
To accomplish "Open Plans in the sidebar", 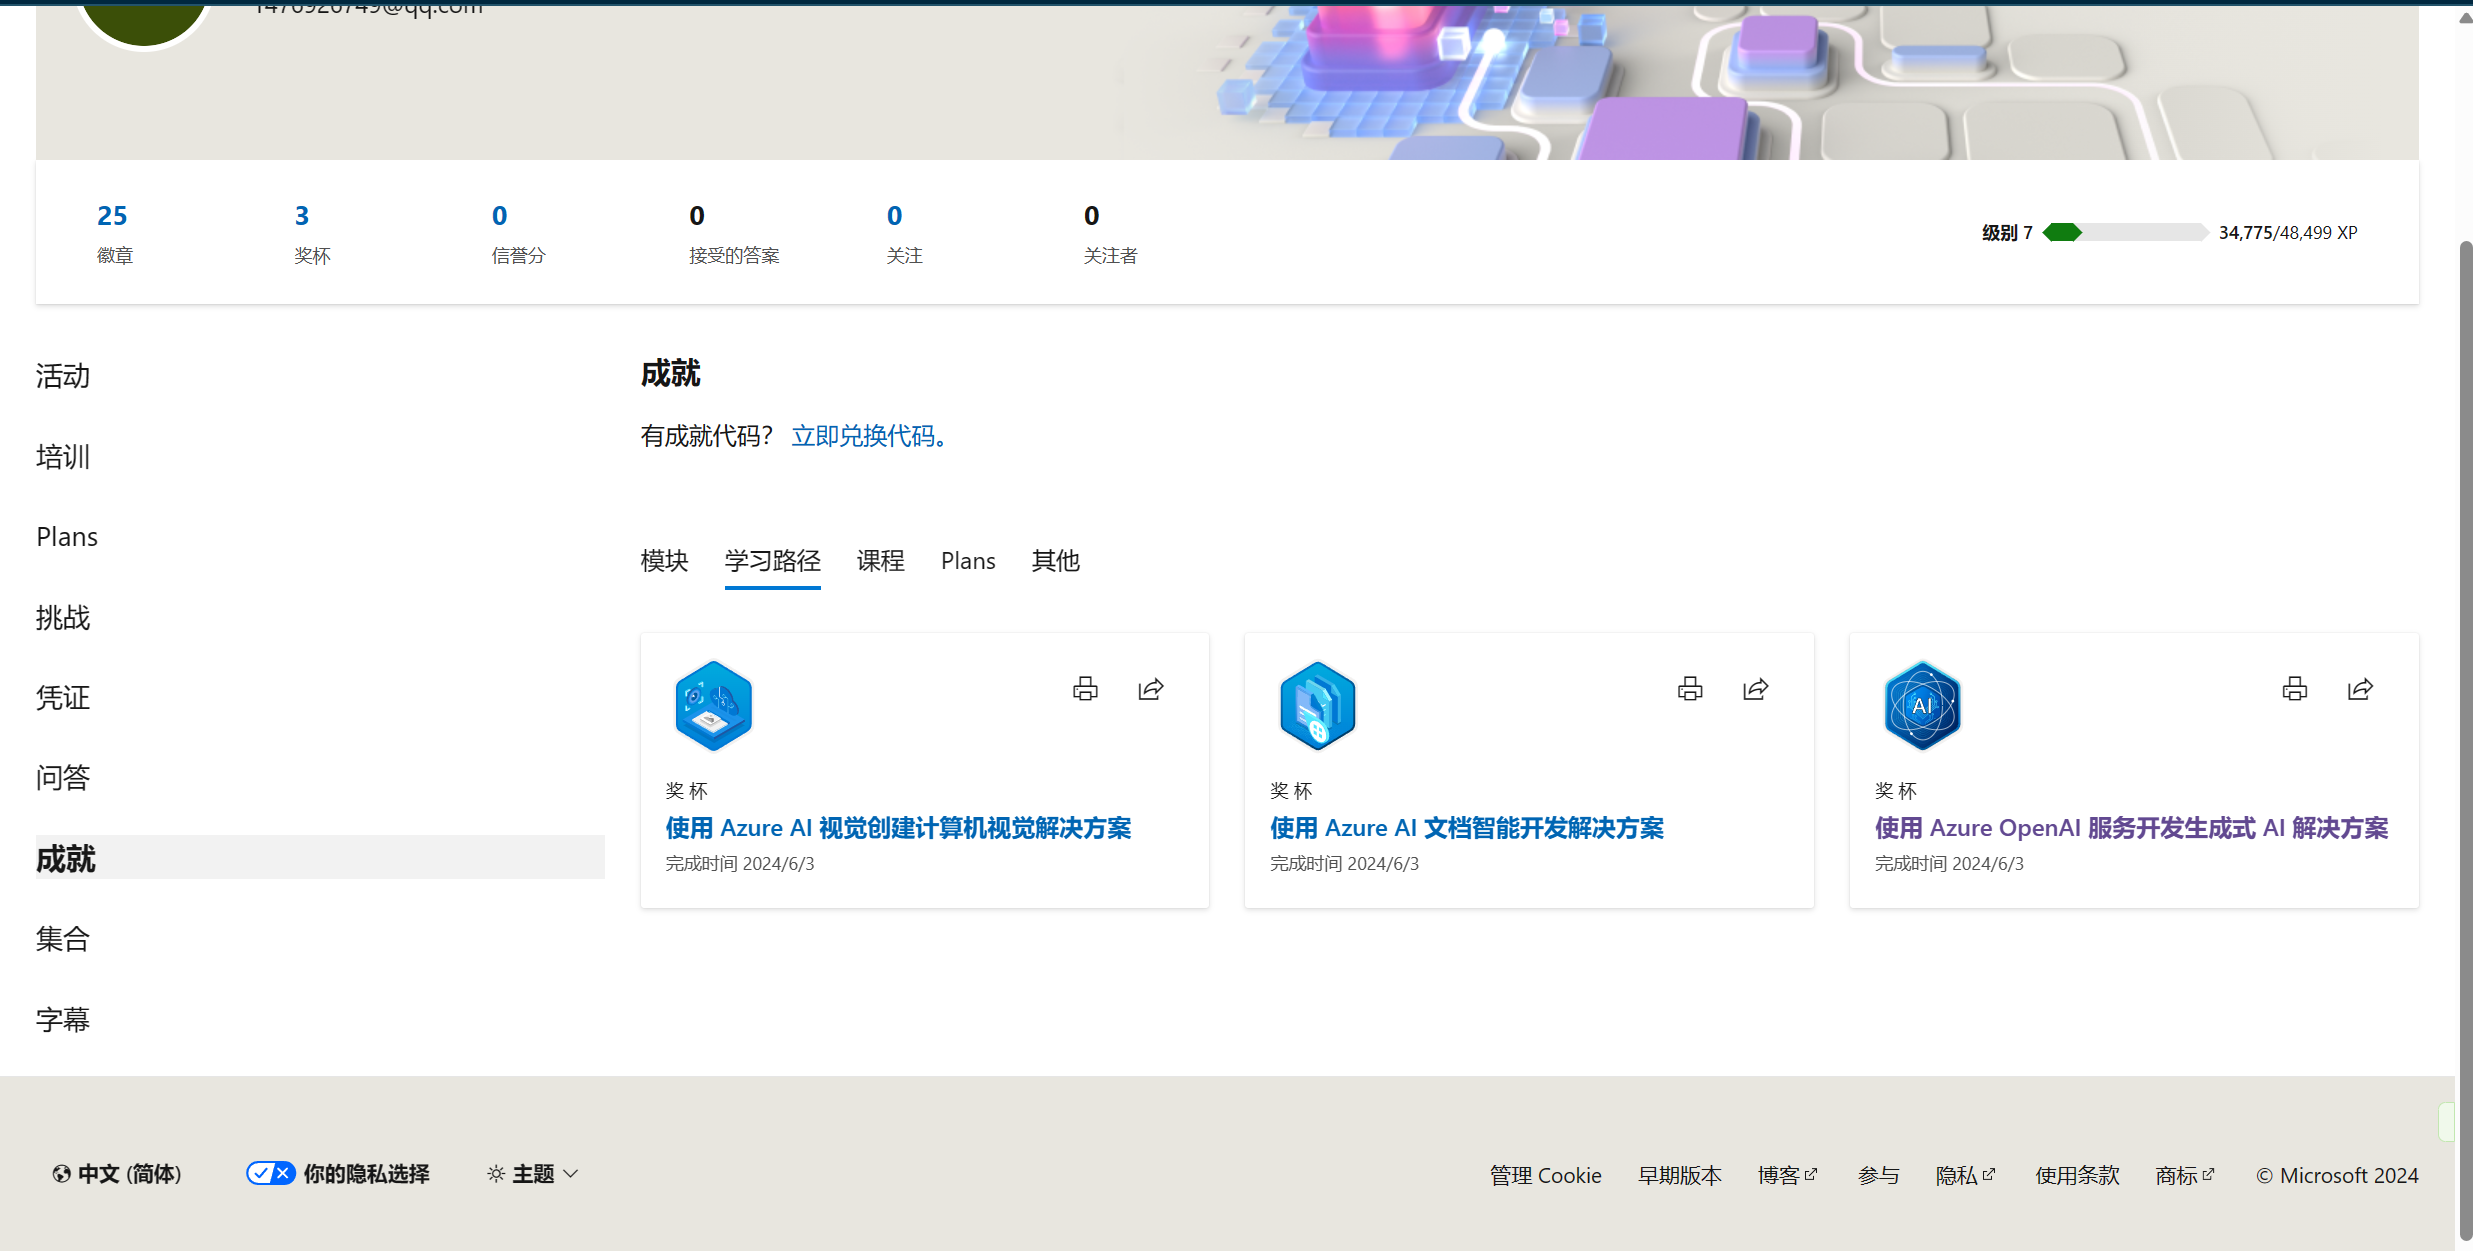I will tap(67, 537).
